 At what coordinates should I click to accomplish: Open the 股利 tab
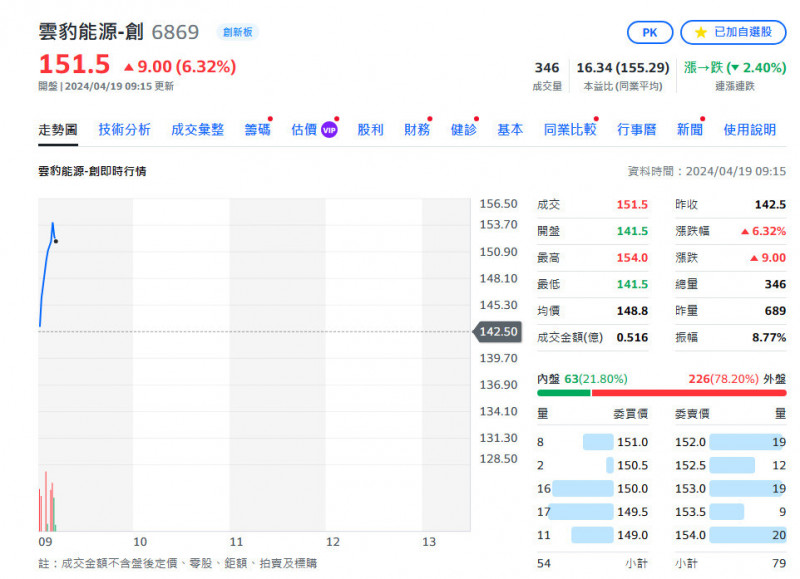(370, 130)
